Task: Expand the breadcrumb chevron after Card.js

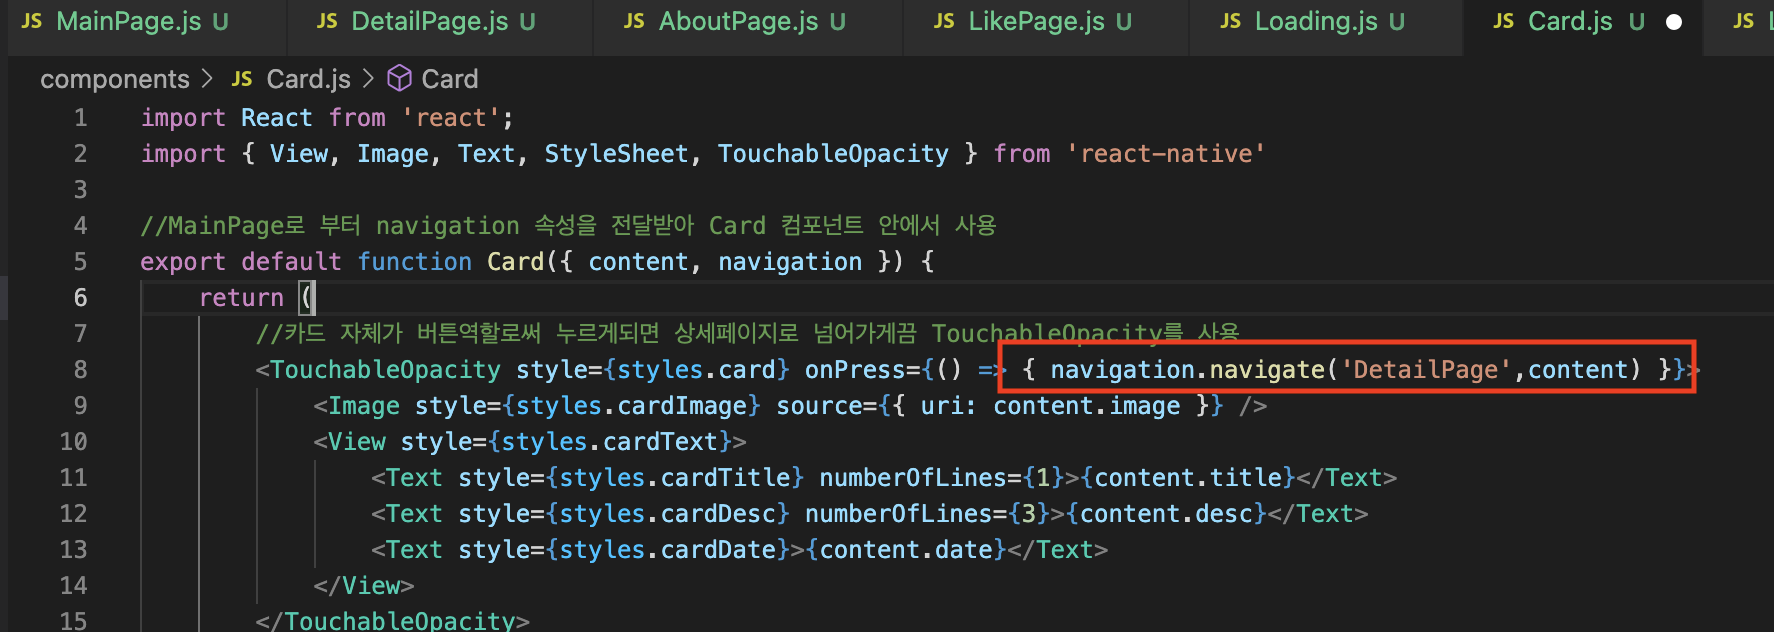Action: point(368,78)
